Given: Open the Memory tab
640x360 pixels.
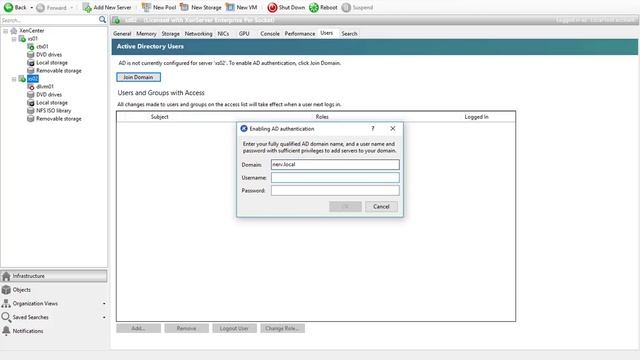Looking at the screenshot, I should (x=146, y=33).
